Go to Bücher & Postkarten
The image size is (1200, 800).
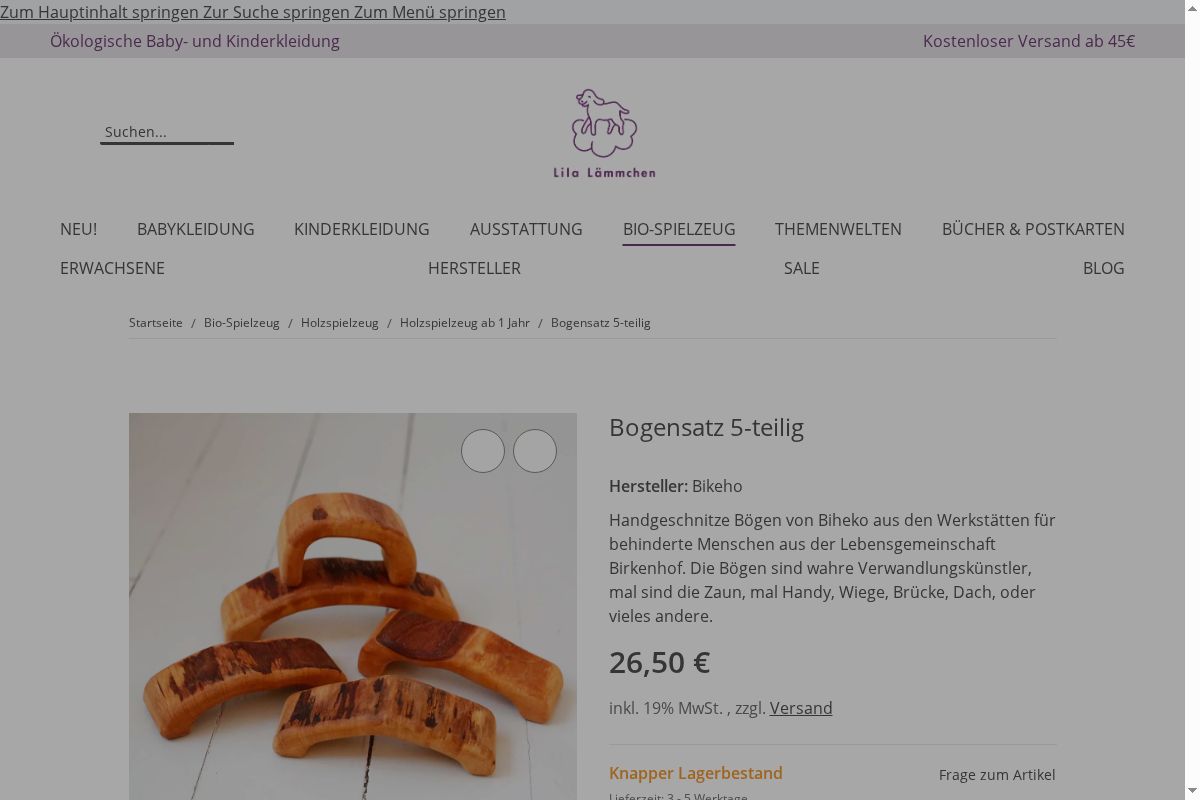[x=1033, y=229]
